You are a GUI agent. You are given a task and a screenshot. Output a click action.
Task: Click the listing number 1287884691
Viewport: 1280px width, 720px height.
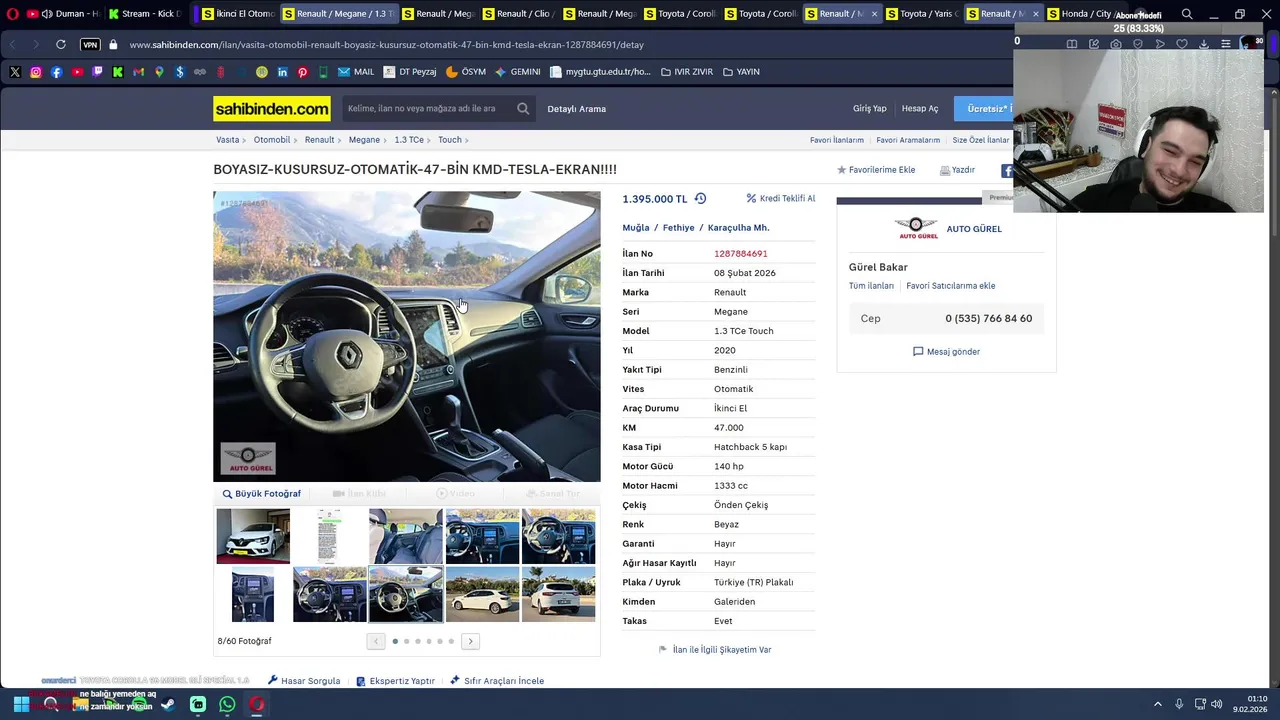click(x=741, y=254)
